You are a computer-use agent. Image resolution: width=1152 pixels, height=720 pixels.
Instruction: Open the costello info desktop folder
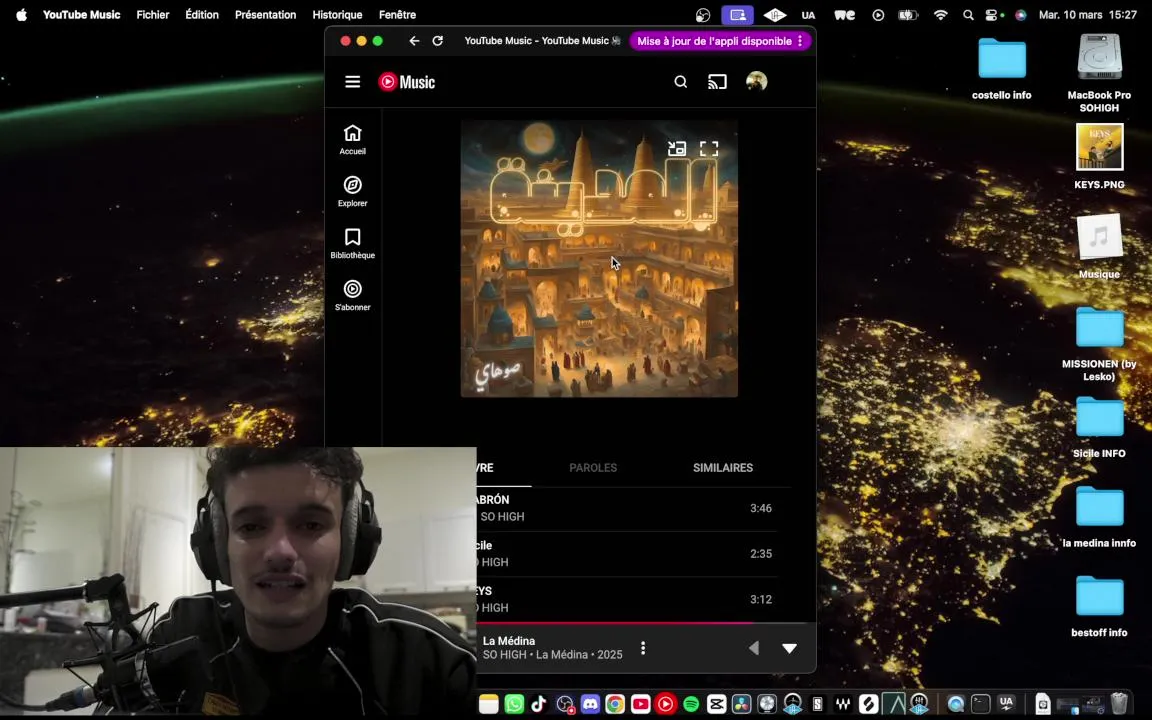tap(1001, 68)
